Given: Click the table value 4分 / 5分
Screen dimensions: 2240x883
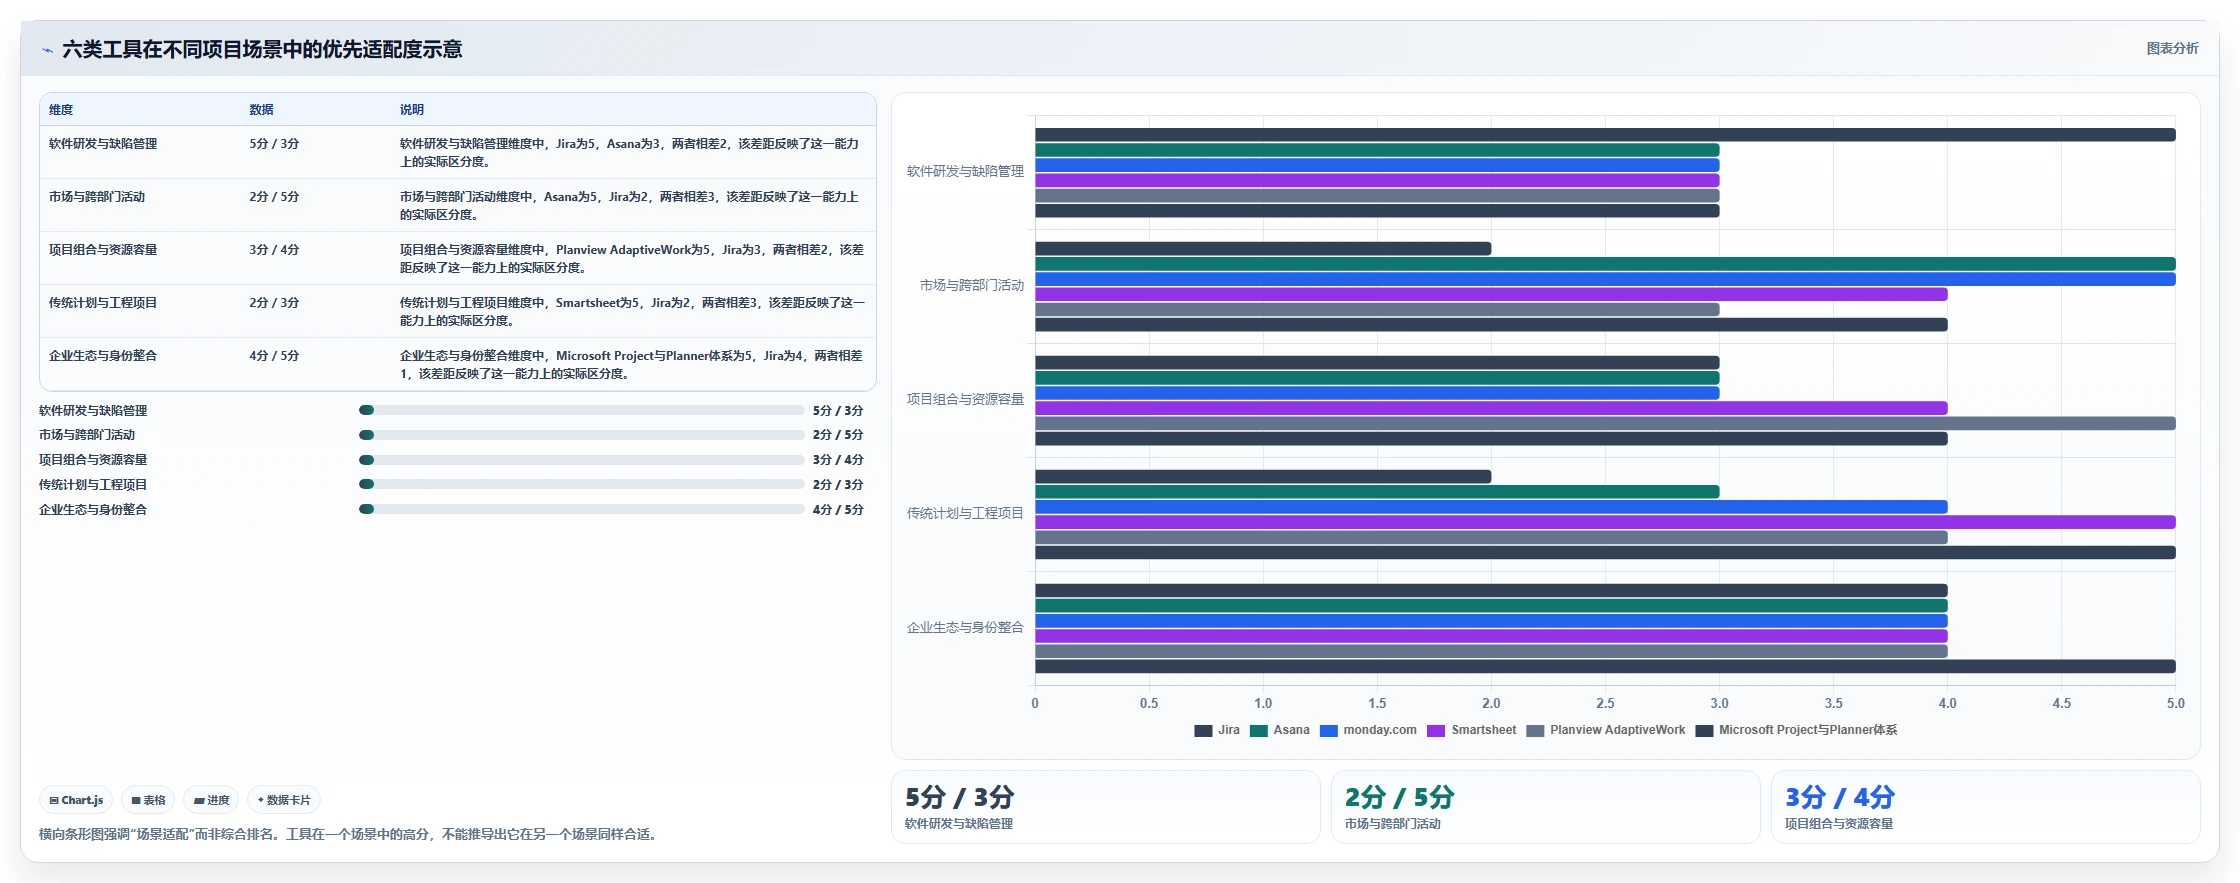Looking at the screenshot, I should click(x=274, y=356).
